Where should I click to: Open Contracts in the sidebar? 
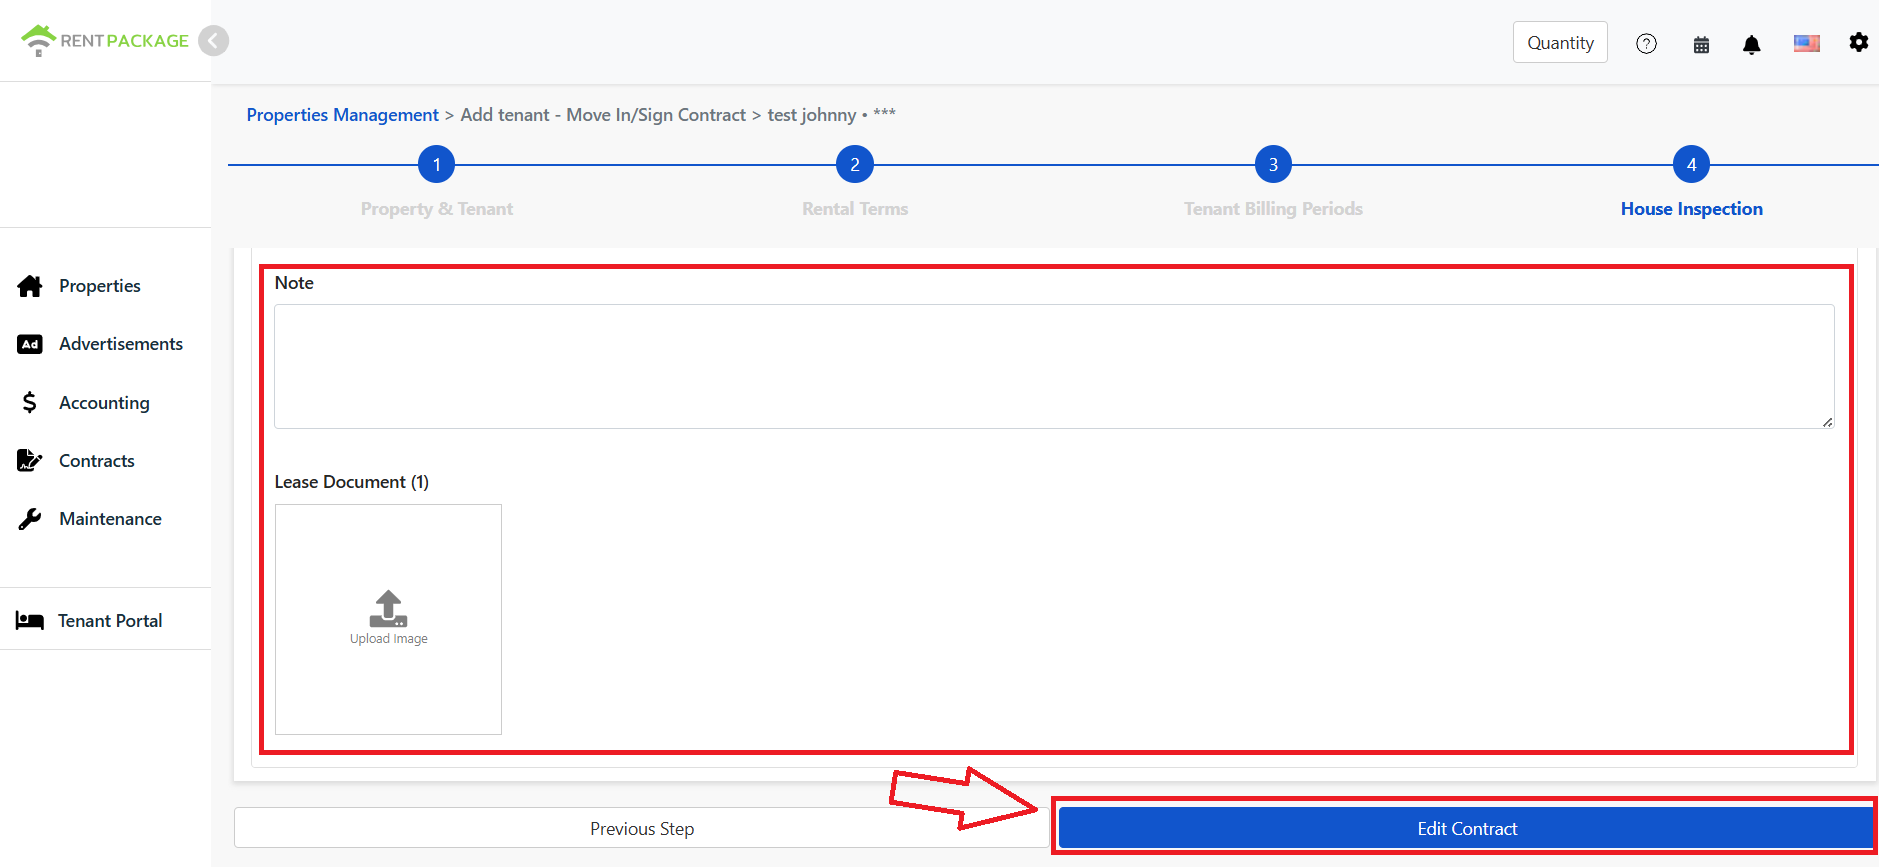96,461
